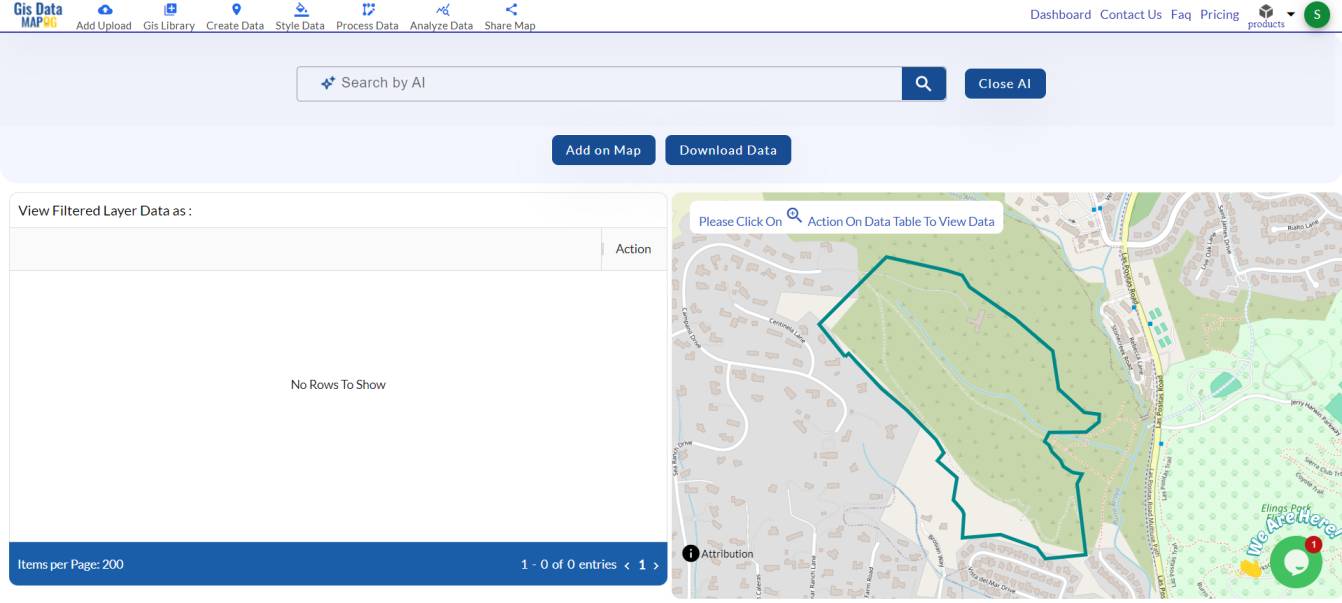Open the Pricing menu item
1342x603 pixels.
(1219, 14)
